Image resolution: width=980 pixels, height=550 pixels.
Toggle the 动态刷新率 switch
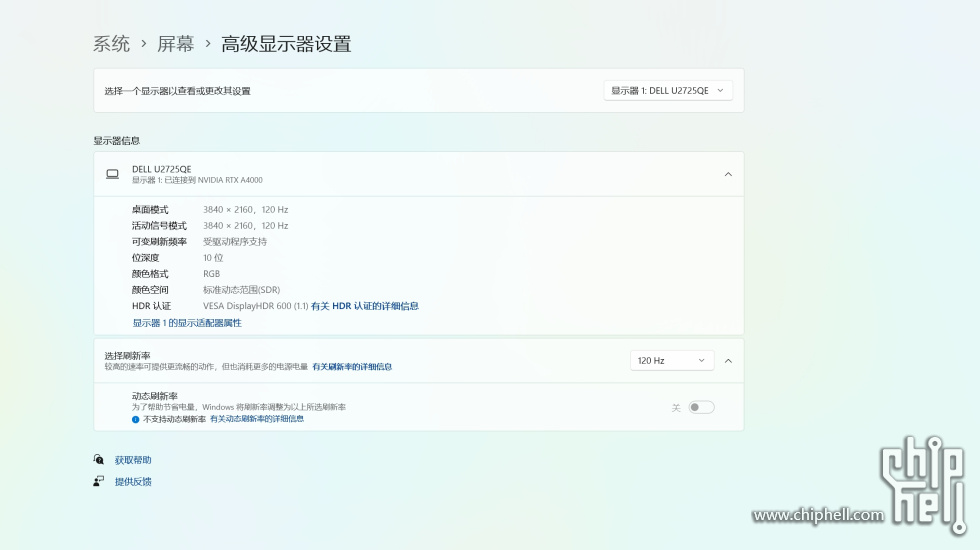pyautogui.click(x=701, y=408)
